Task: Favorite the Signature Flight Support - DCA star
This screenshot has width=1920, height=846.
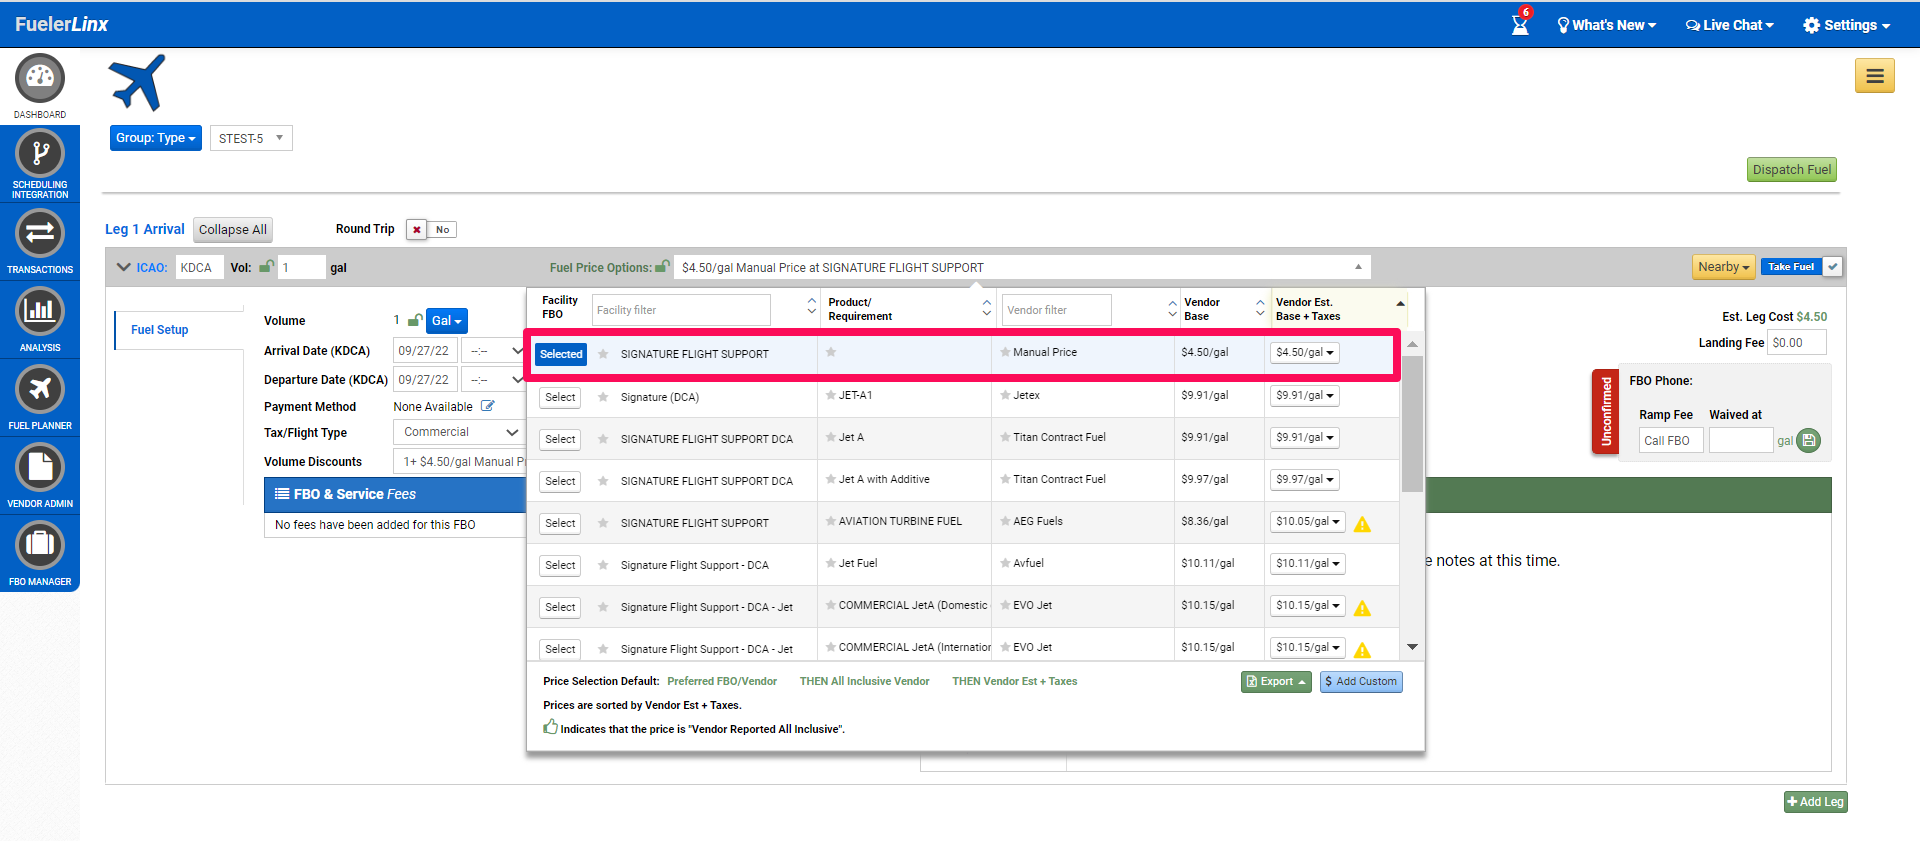Action: [x=603, y=565]
